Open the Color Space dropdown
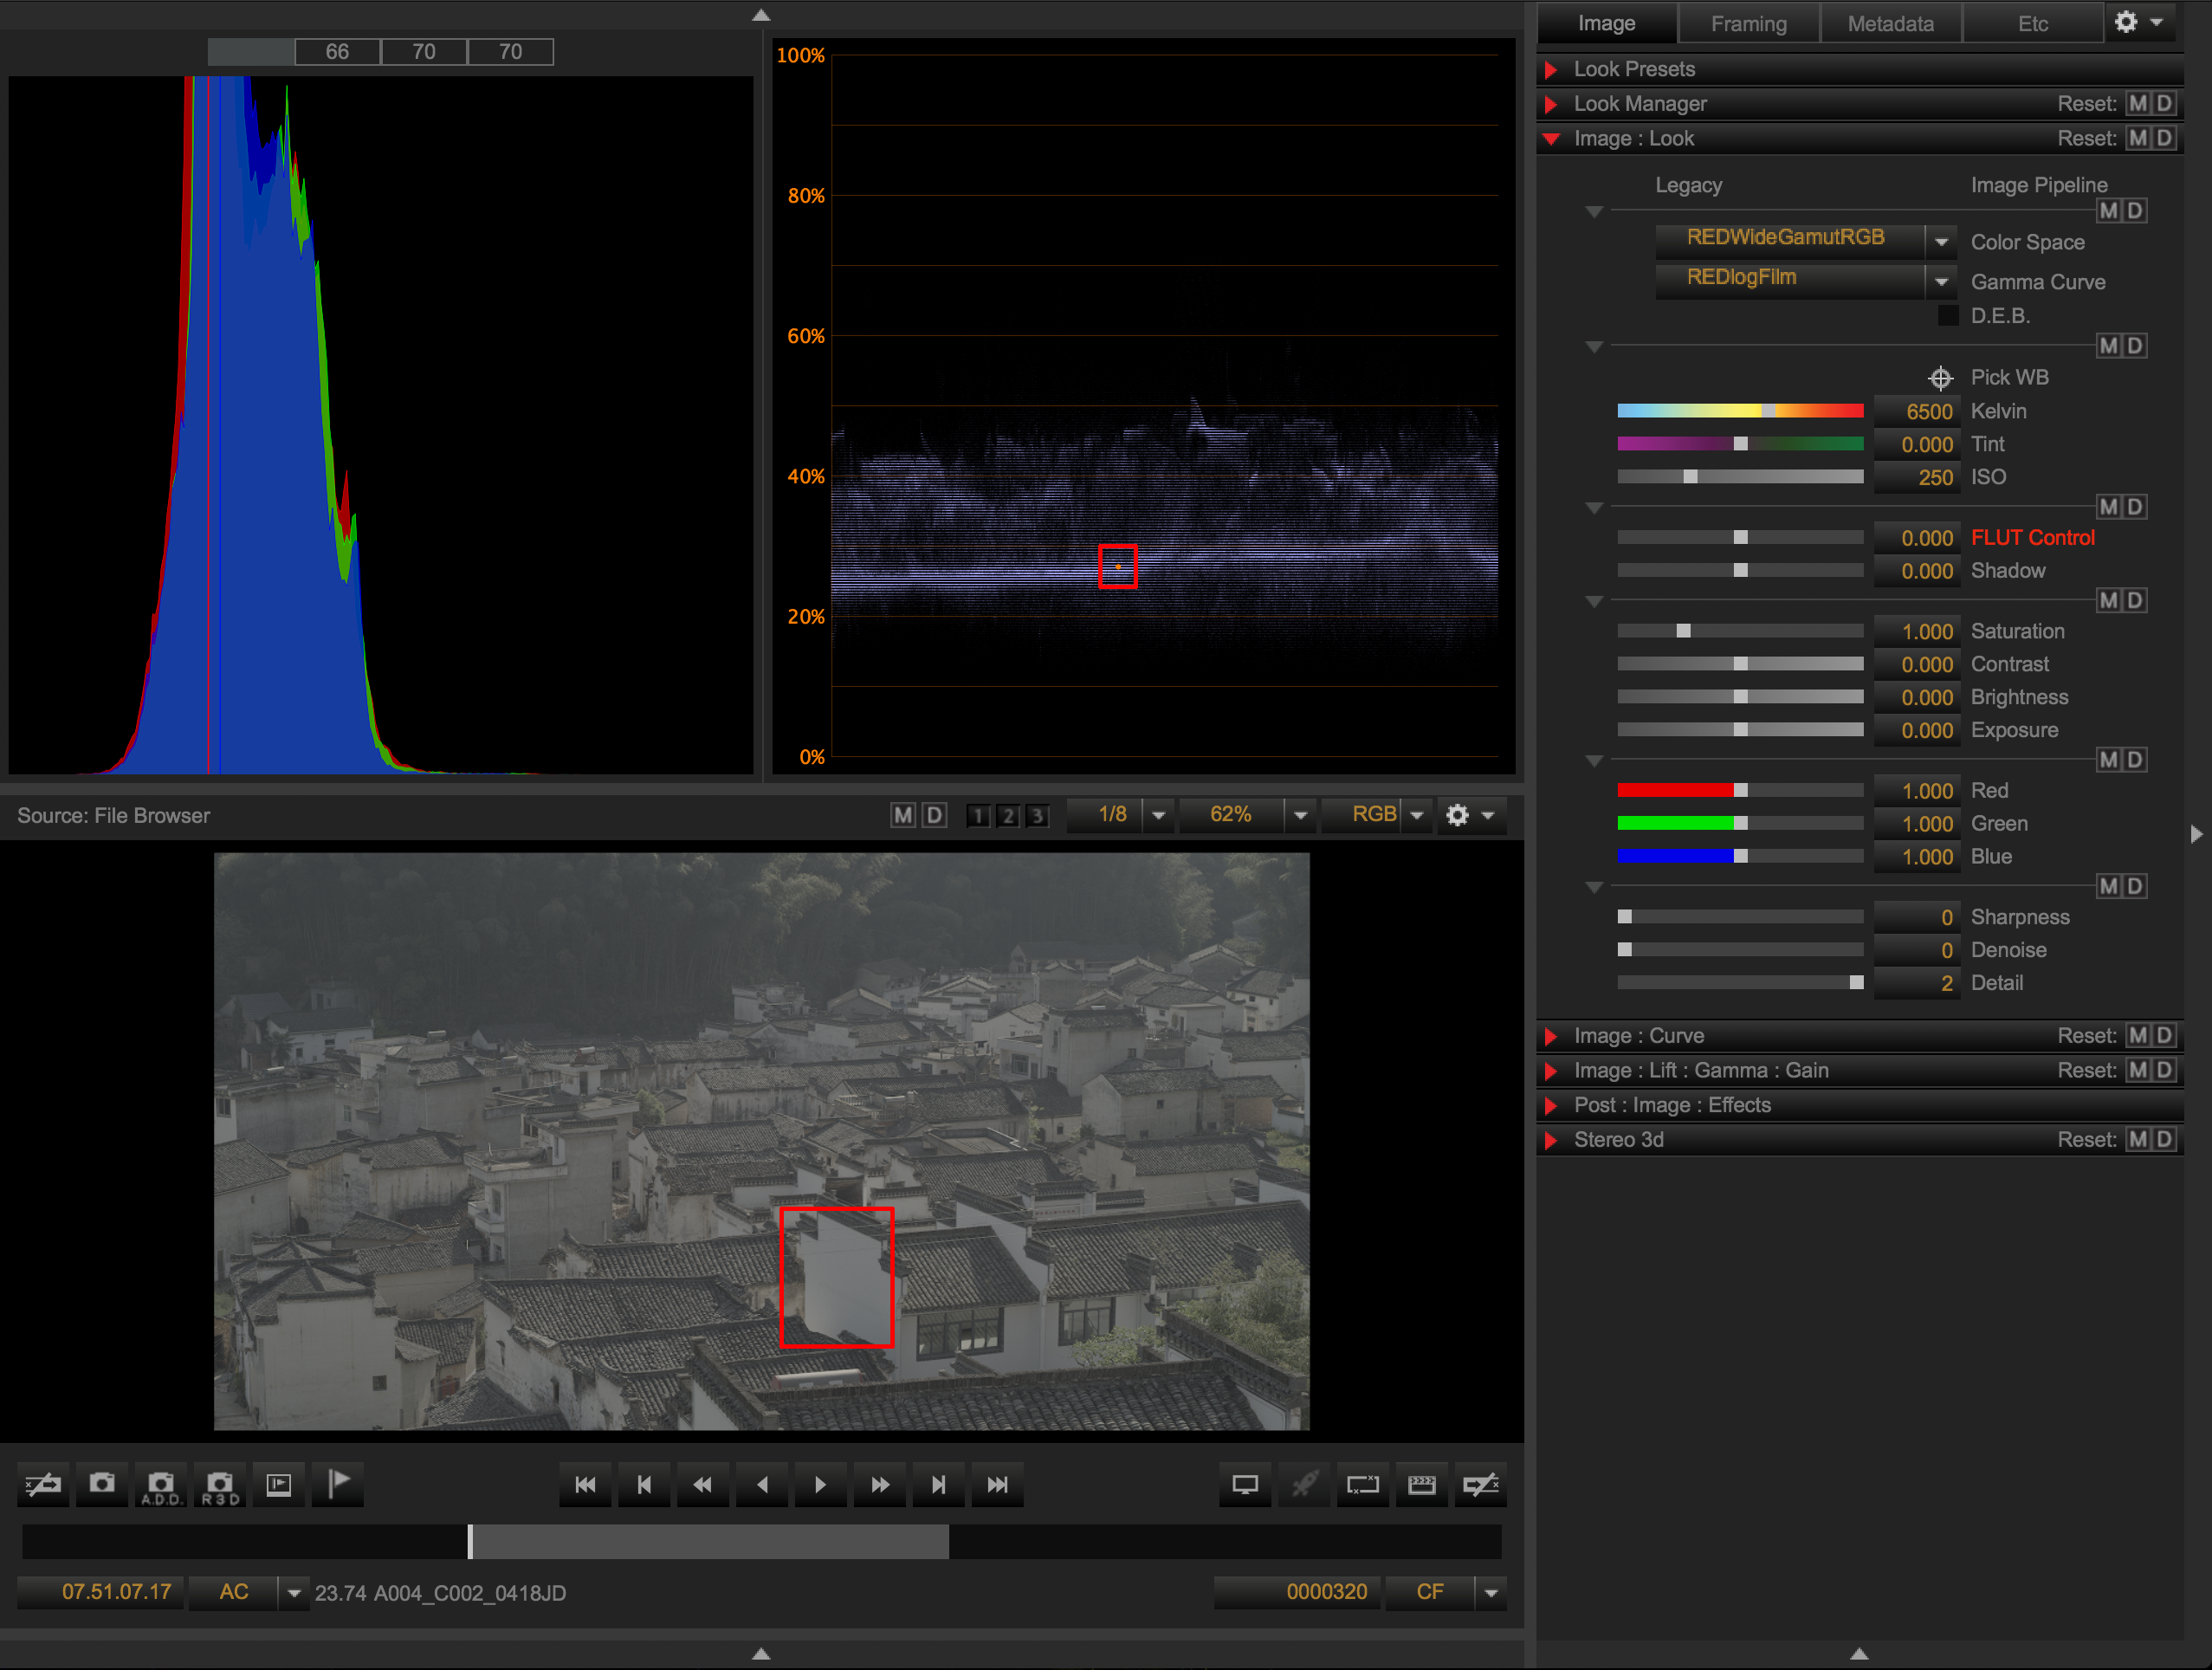2212x1670 pixels. (1940, 242)
